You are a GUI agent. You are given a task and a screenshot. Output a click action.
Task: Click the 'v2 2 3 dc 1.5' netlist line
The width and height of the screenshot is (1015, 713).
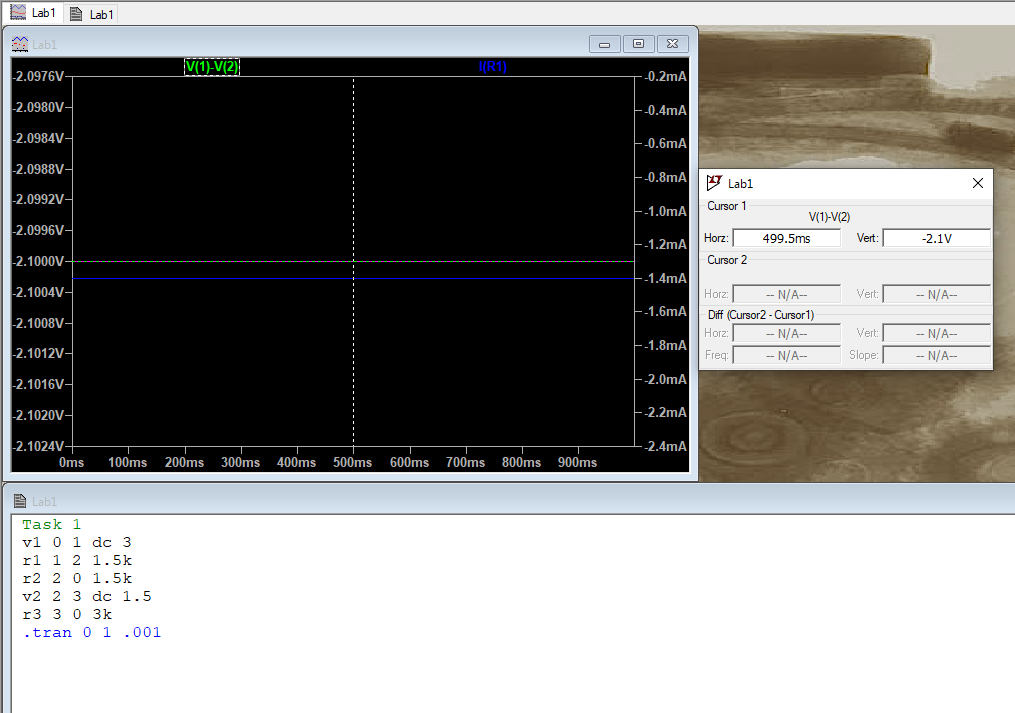point(87,596)
